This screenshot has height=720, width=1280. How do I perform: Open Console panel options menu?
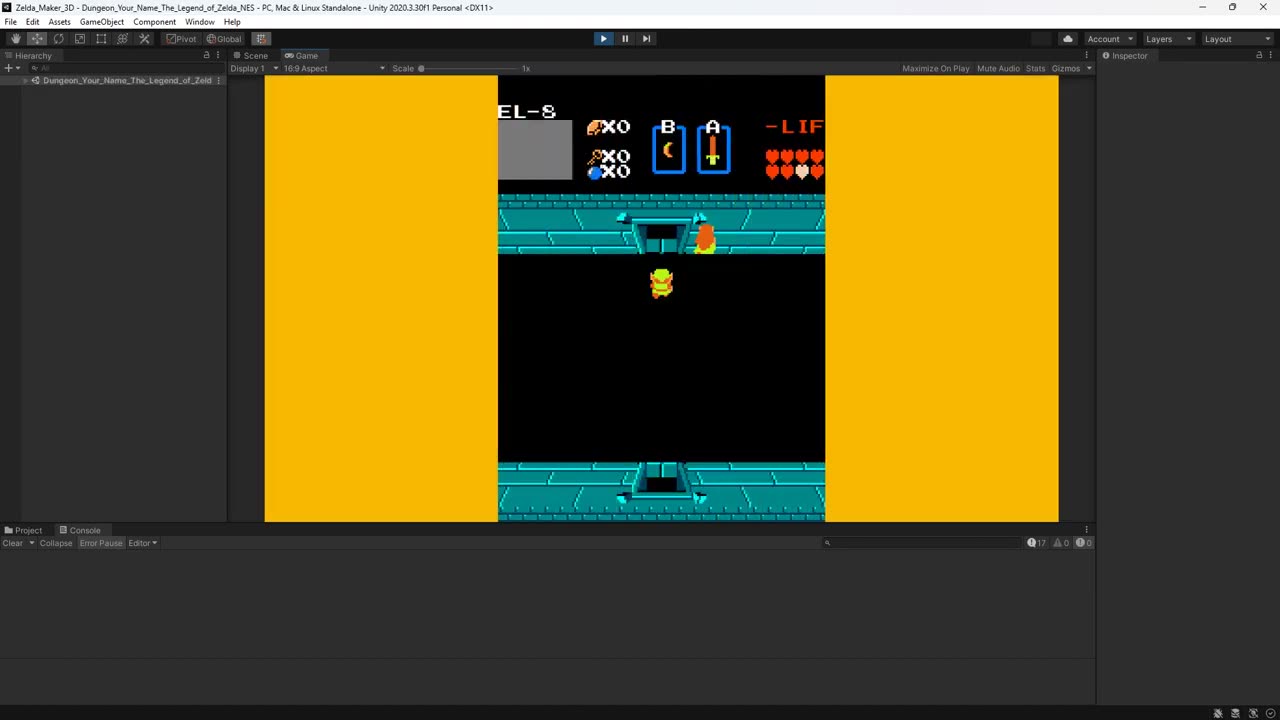coord(1087,530)
